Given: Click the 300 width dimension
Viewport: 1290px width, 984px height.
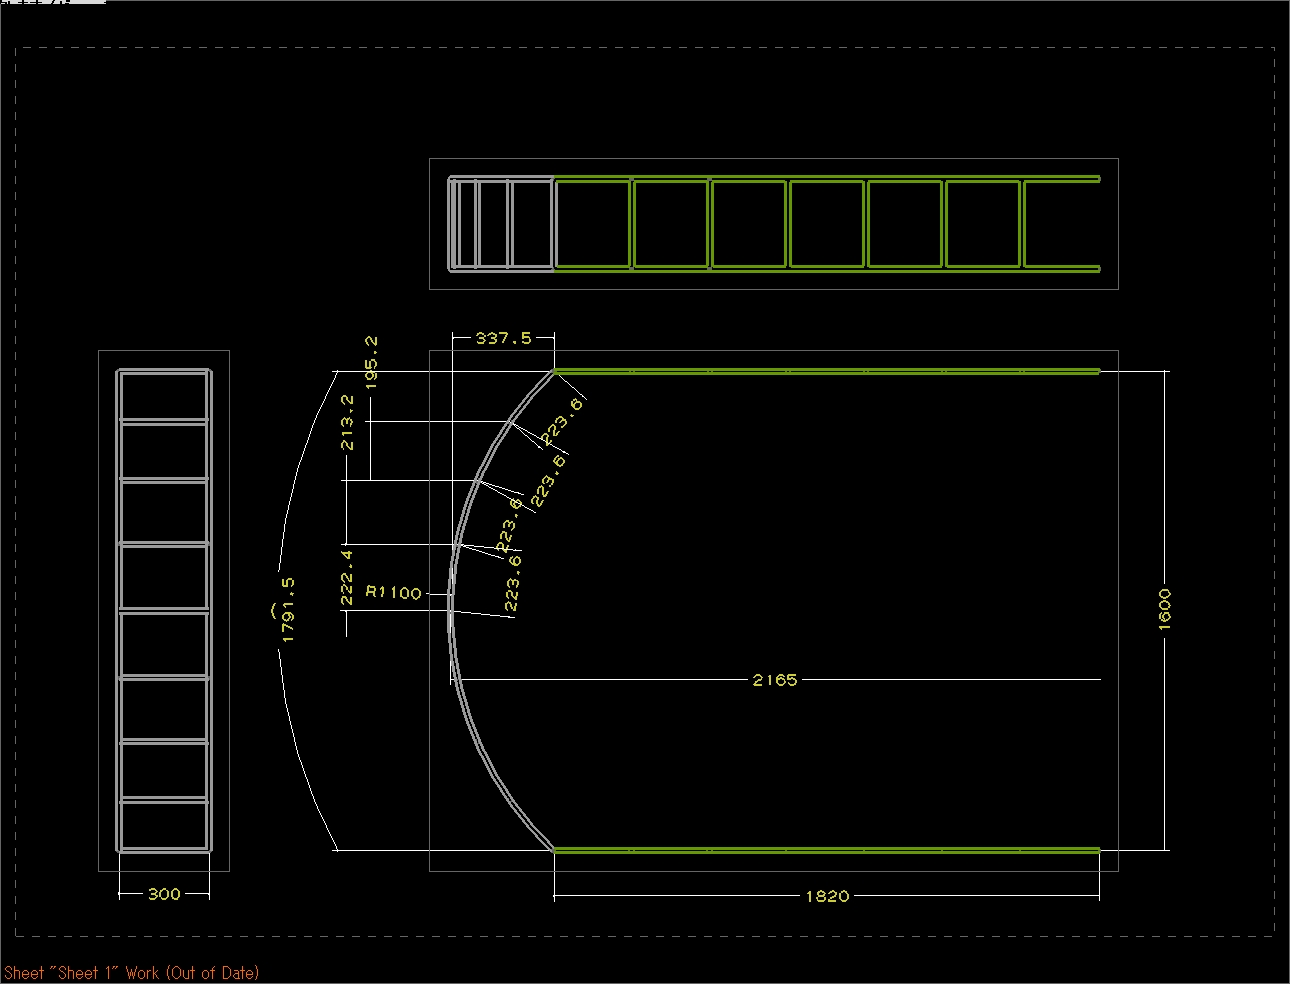Looking at the screenshot, I should point(164,894).
